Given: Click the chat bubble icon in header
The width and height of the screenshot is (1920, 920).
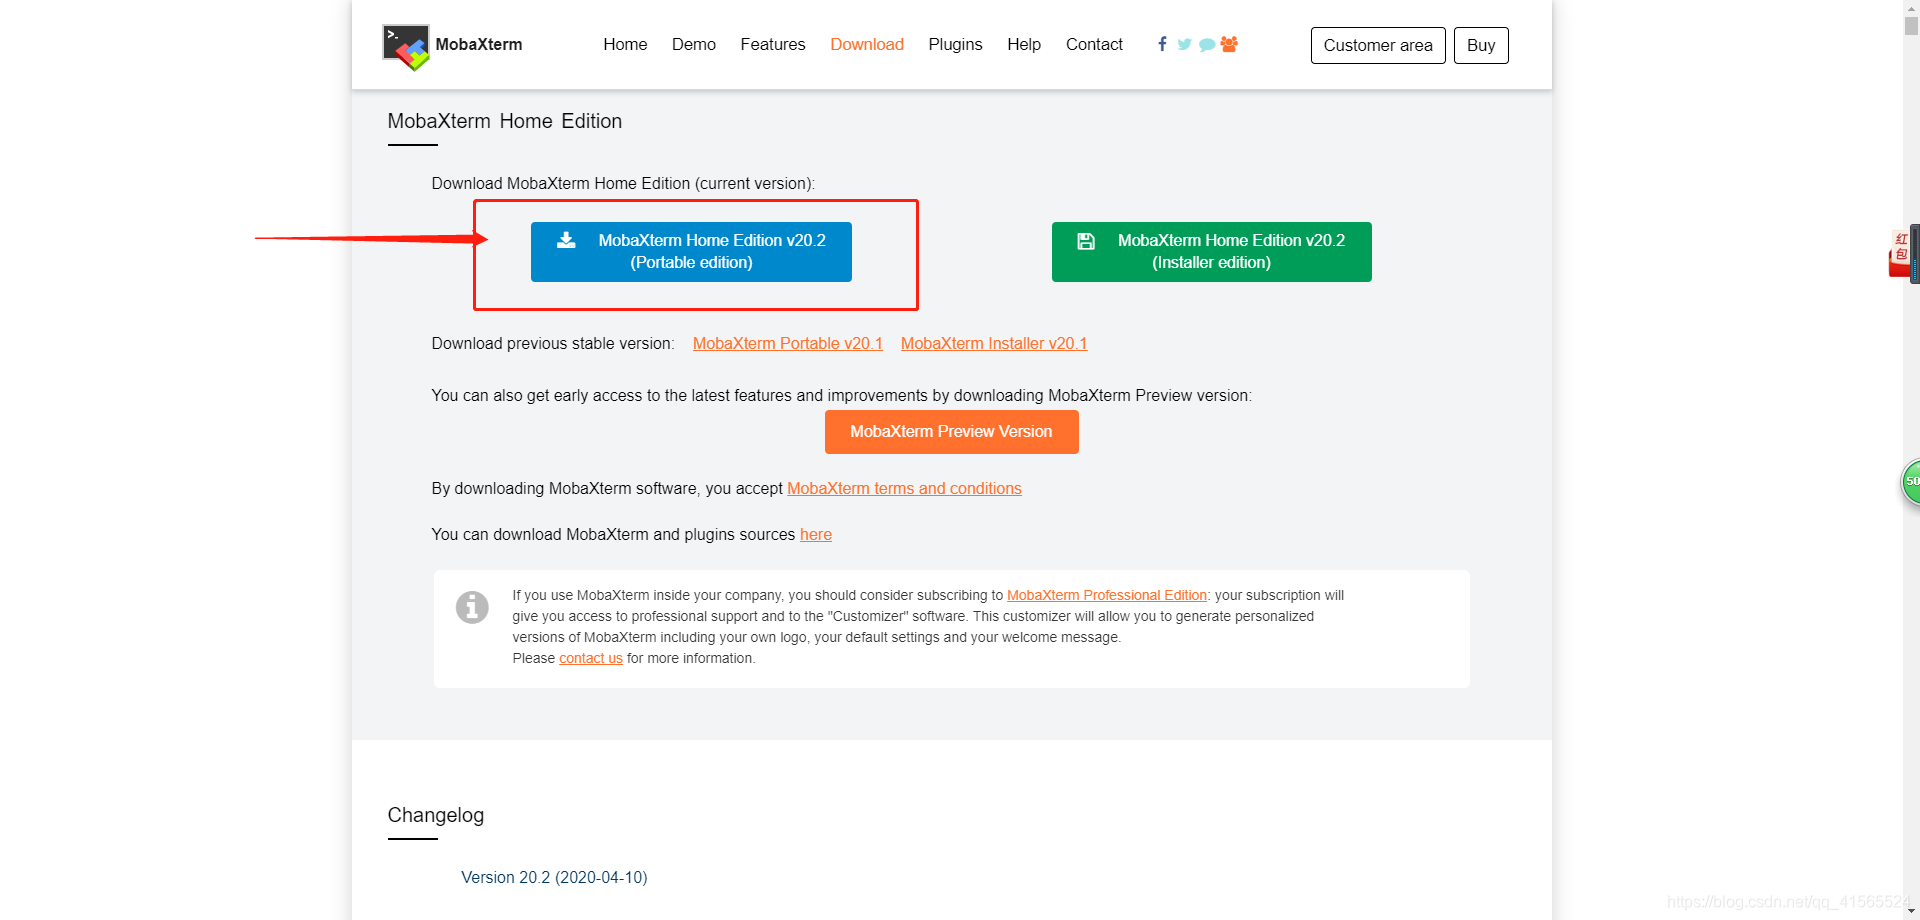Looking at the screenshot, I should click(x=1207, y=45).
